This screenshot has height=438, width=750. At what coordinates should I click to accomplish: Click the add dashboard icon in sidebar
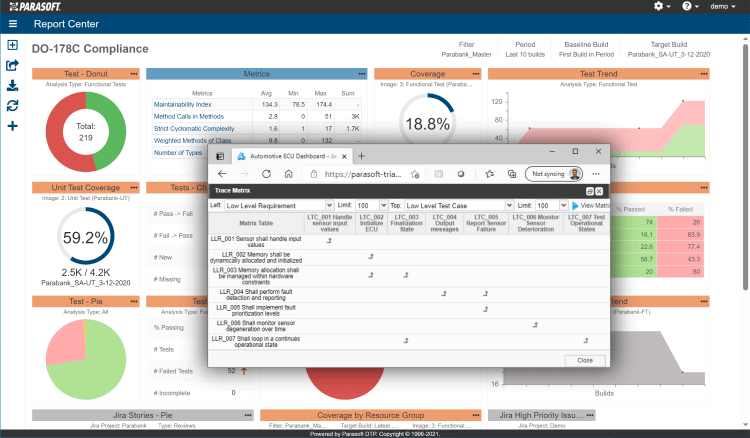[x=12, y=45]
